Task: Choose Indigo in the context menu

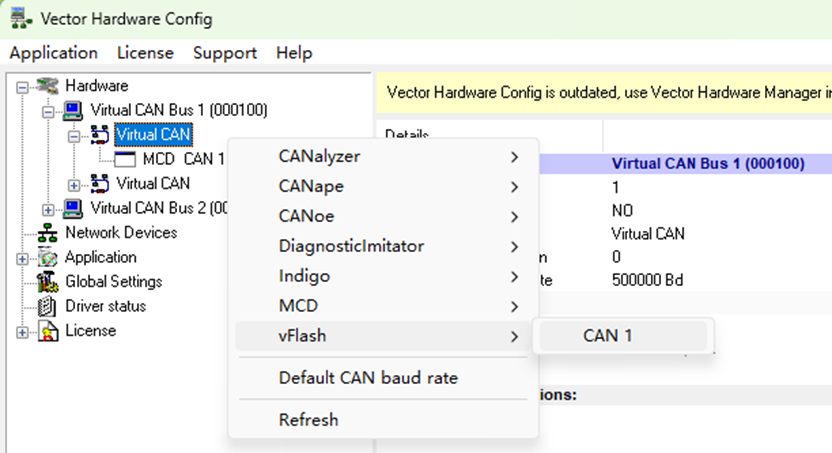Action: [383, 276]
